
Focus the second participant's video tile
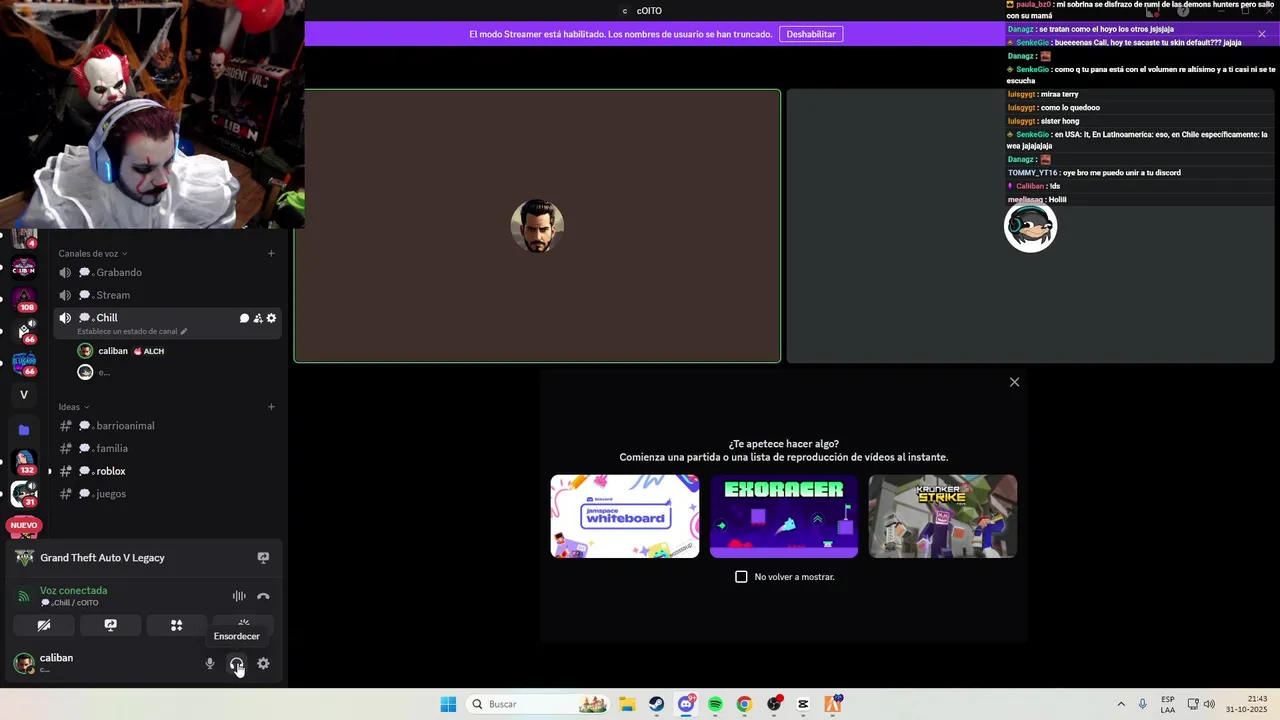pyautogui.click(x=1031, y=226)
